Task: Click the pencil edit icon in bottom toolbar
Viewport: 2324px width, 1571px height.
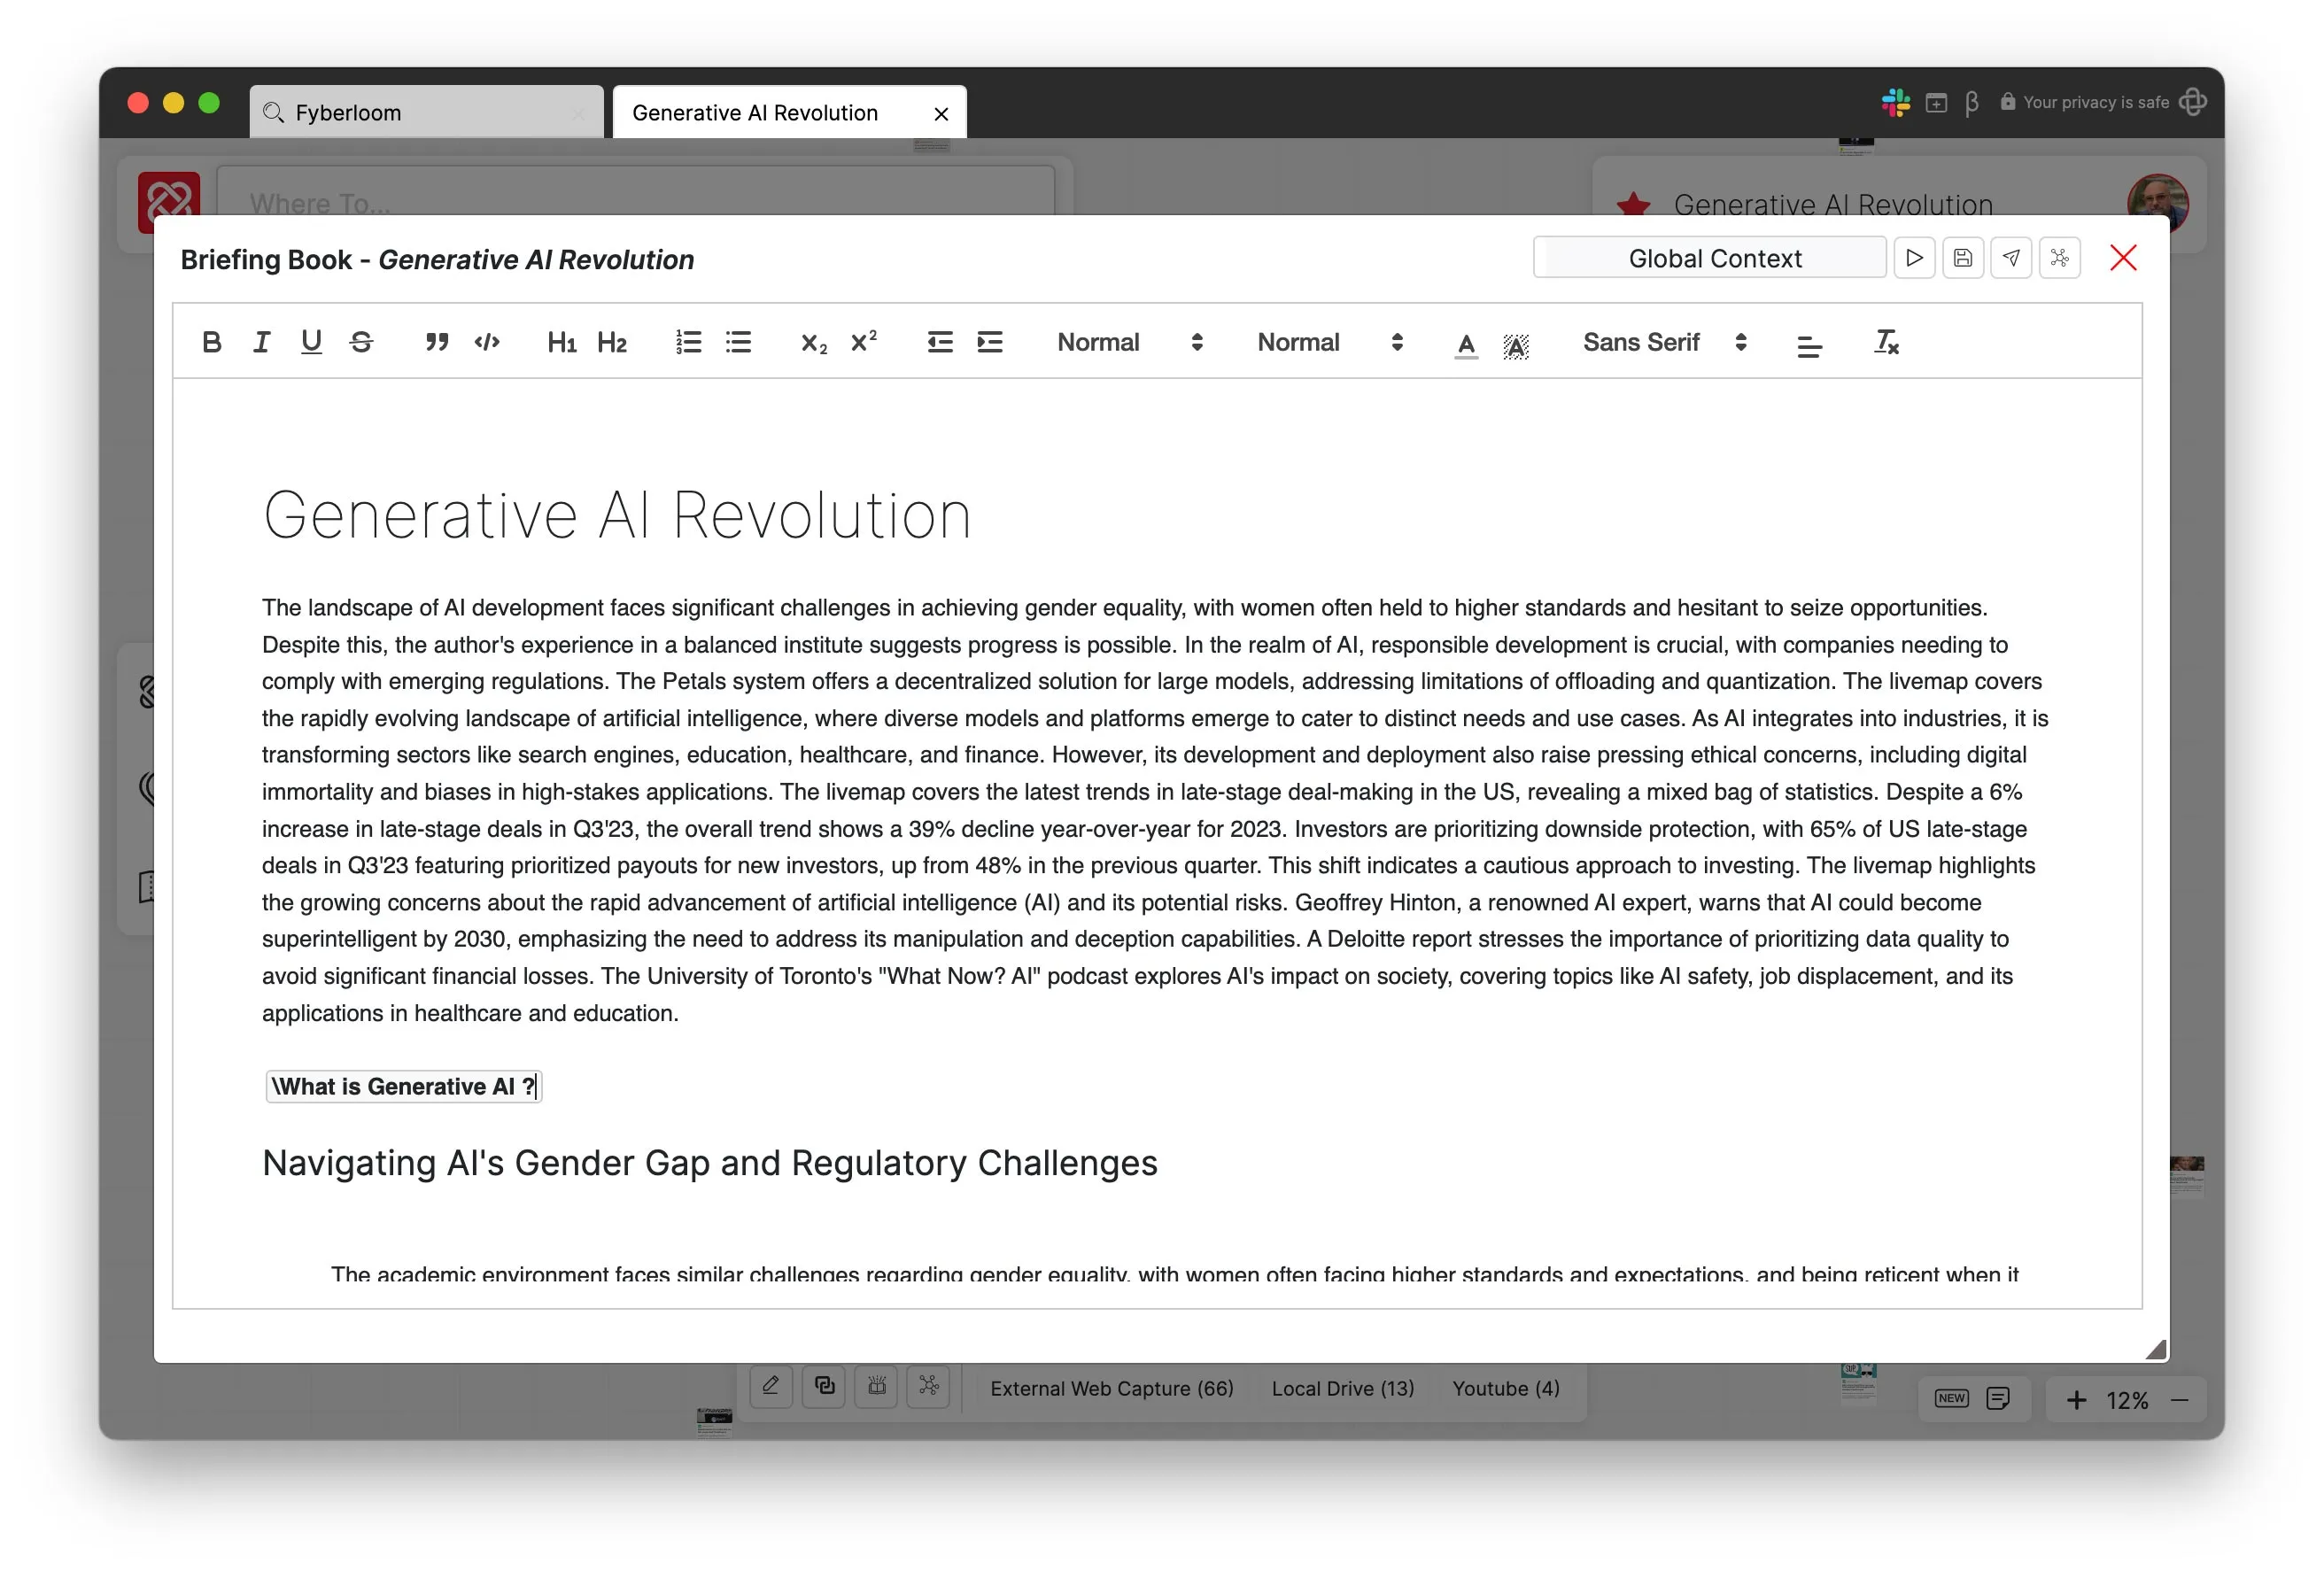Action: [771, 1386]
